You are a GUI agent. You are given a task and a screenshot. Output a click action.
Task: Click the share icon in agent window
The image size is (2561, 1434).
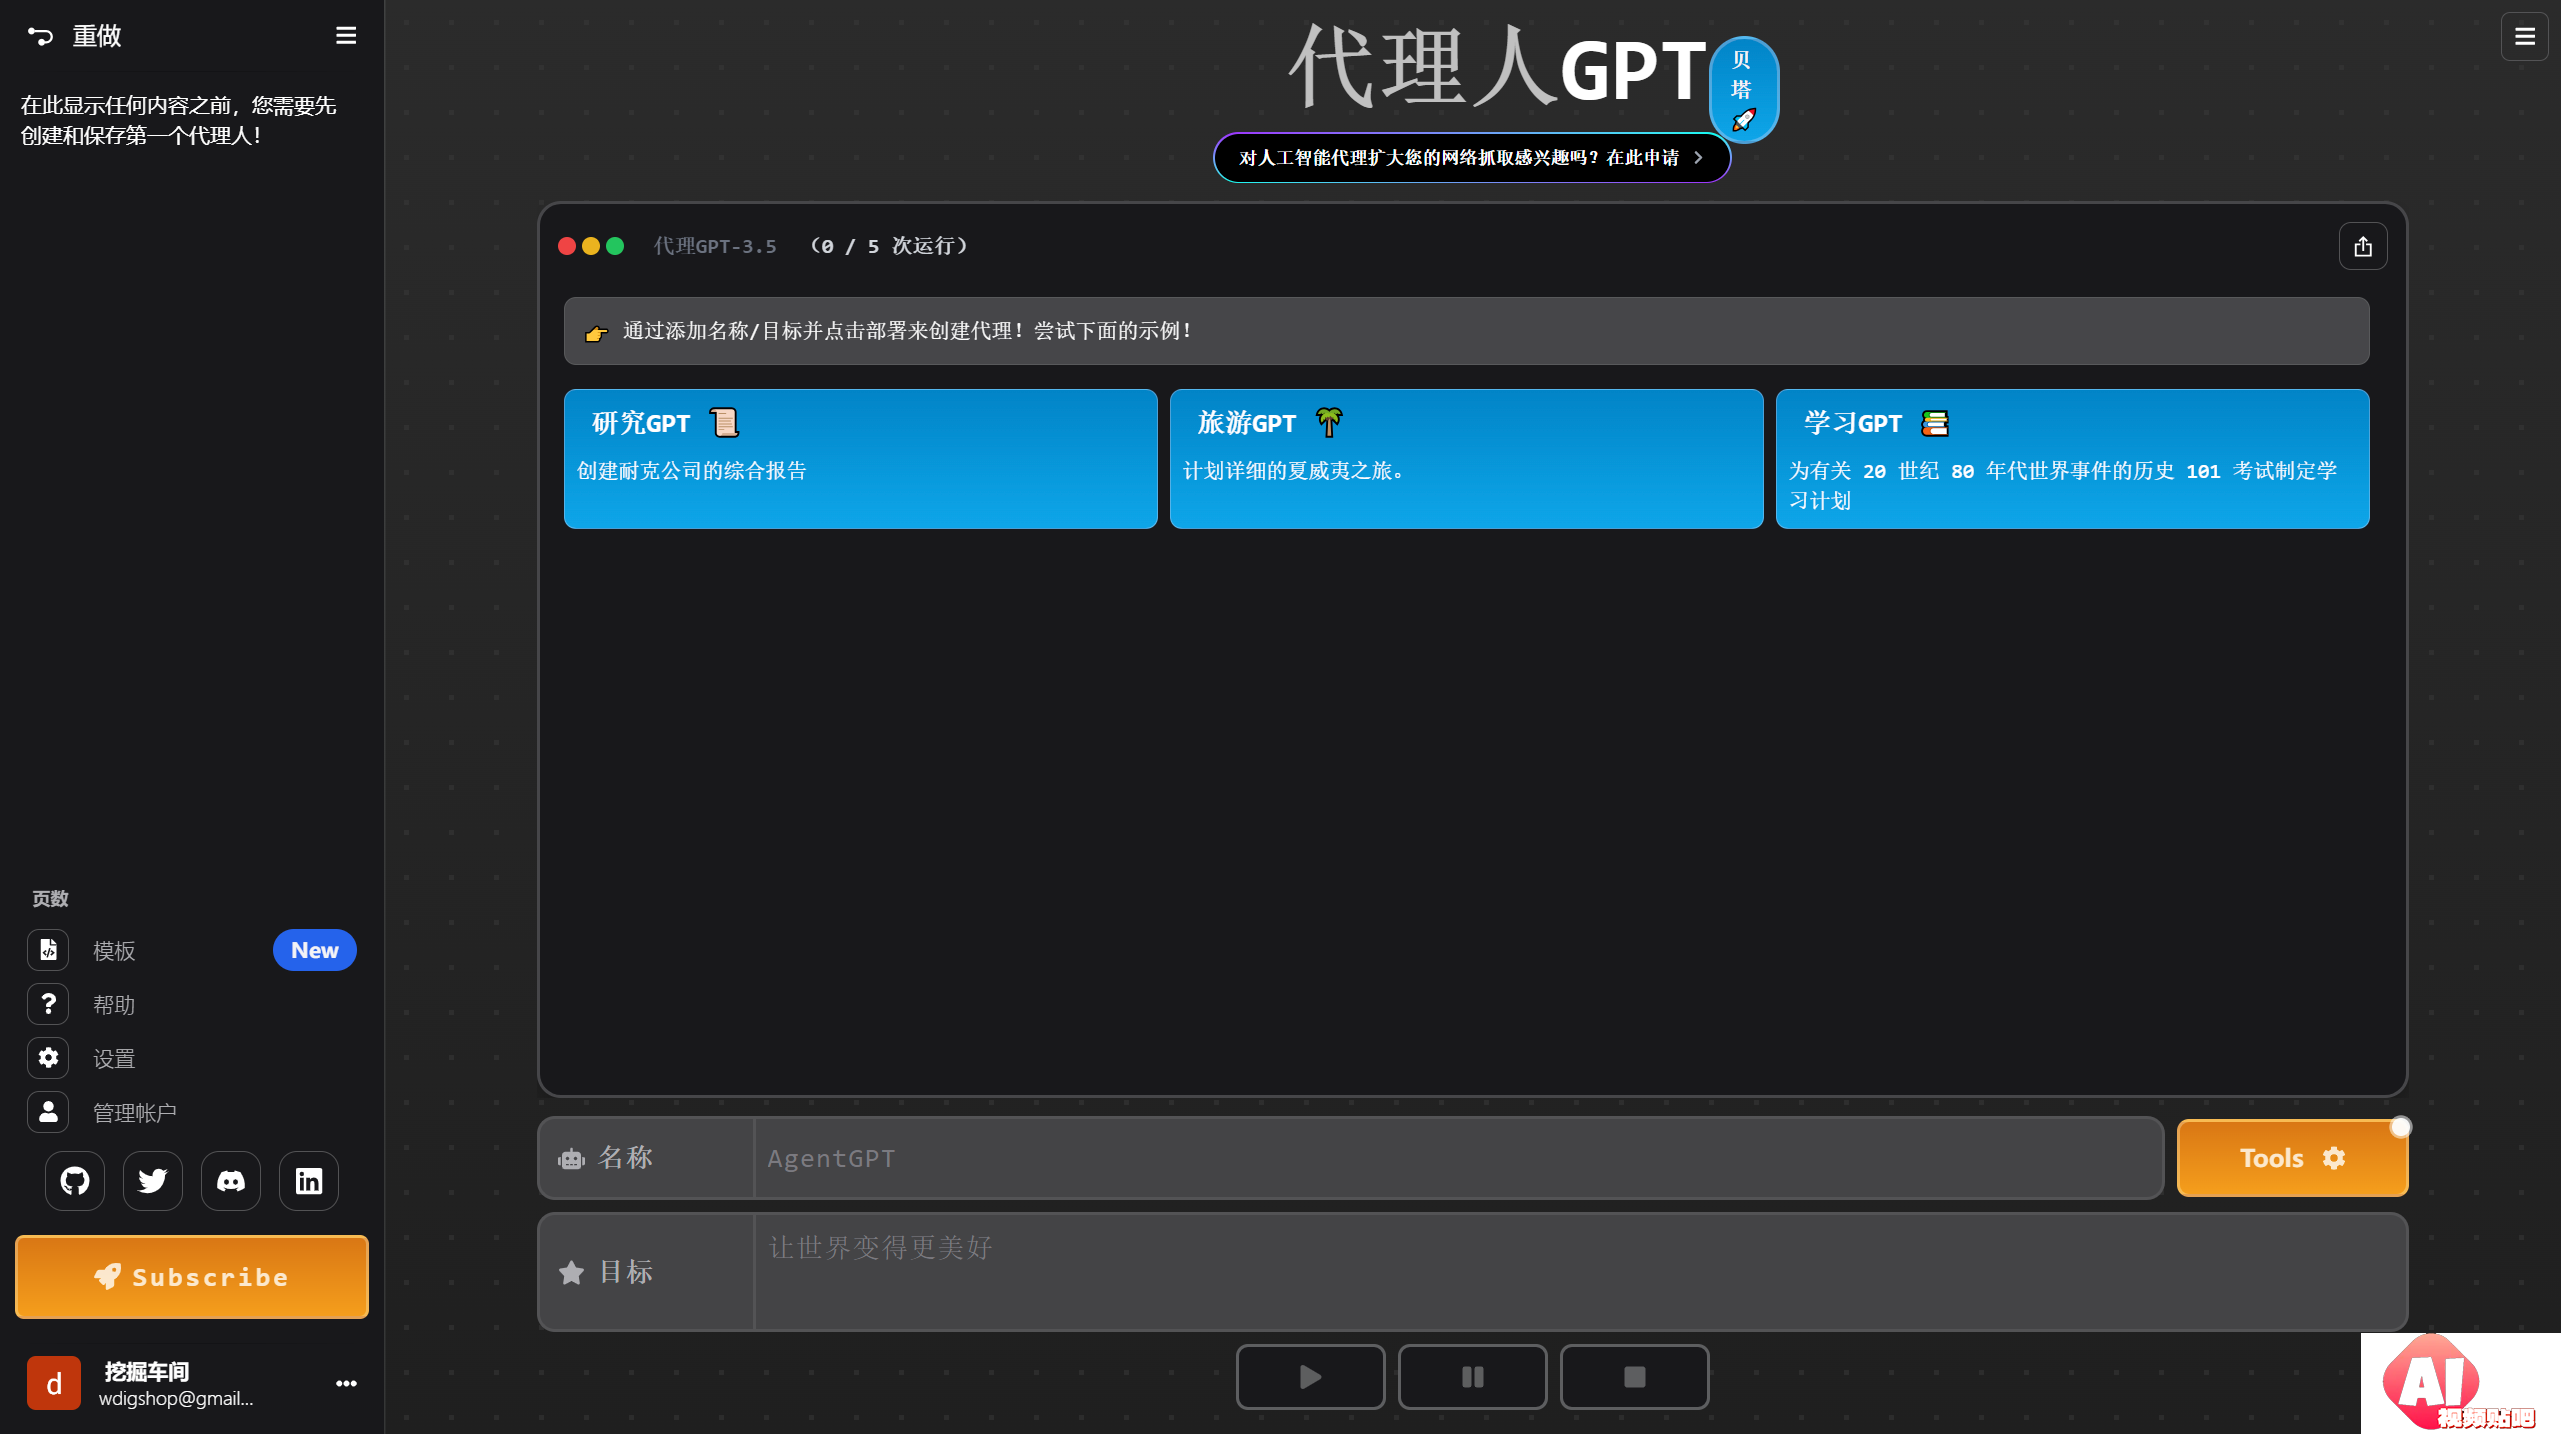click(2363, 247)
